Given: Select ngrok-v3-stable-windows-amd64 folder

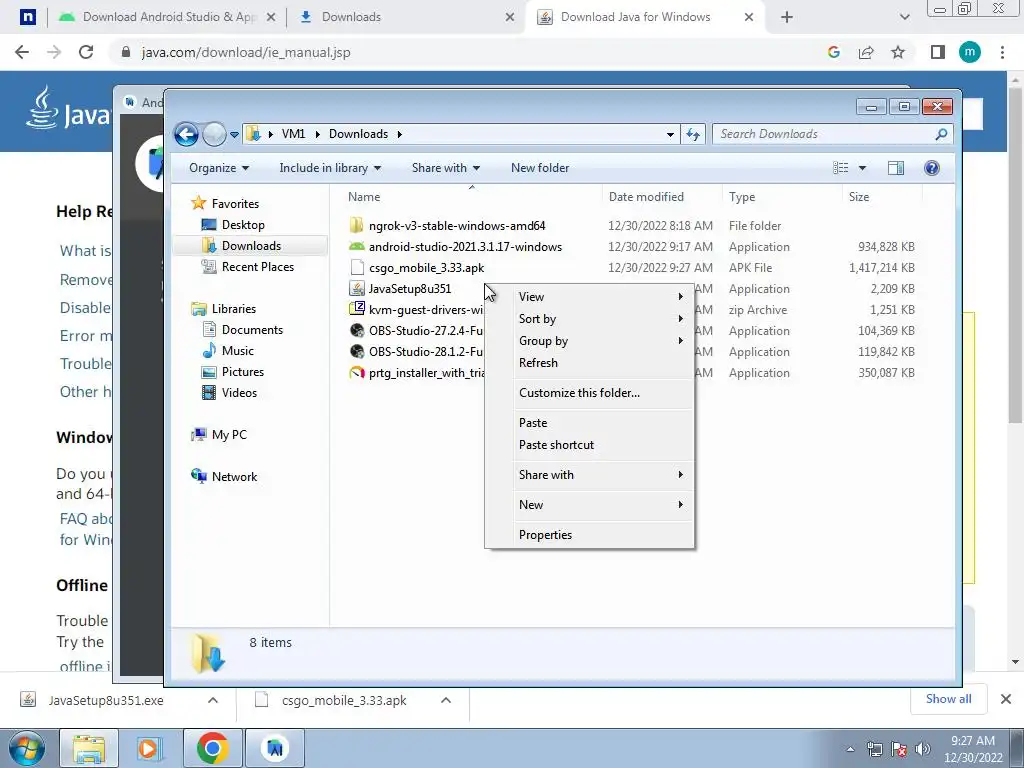Looking at the screenshot, I should pyautogui.click(x=456, y=226).
